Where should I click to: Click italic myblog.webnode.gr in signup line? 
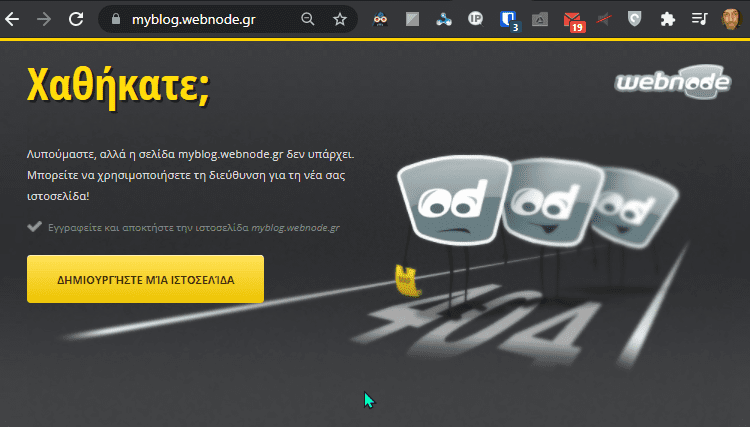(x=295, y=228)
